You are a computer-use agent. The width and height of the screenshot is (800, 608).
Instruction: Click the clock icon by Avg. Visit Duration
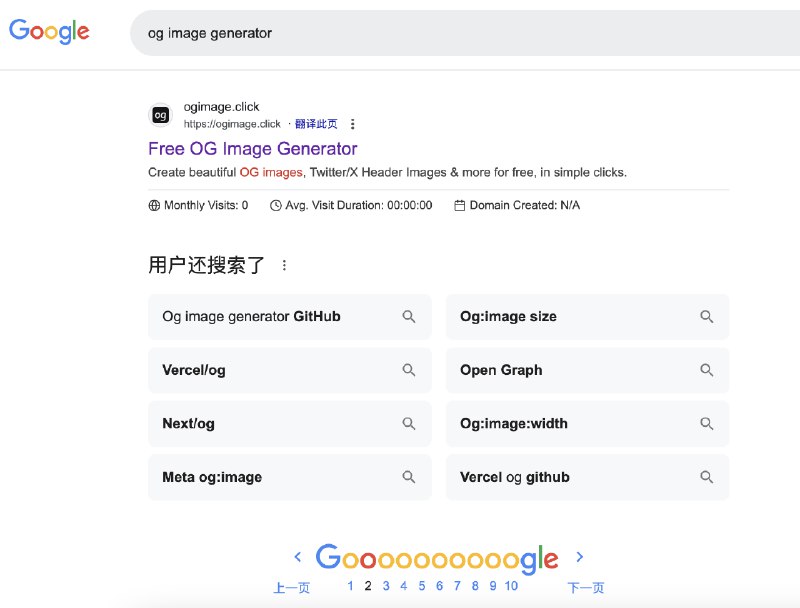[276, 205]
